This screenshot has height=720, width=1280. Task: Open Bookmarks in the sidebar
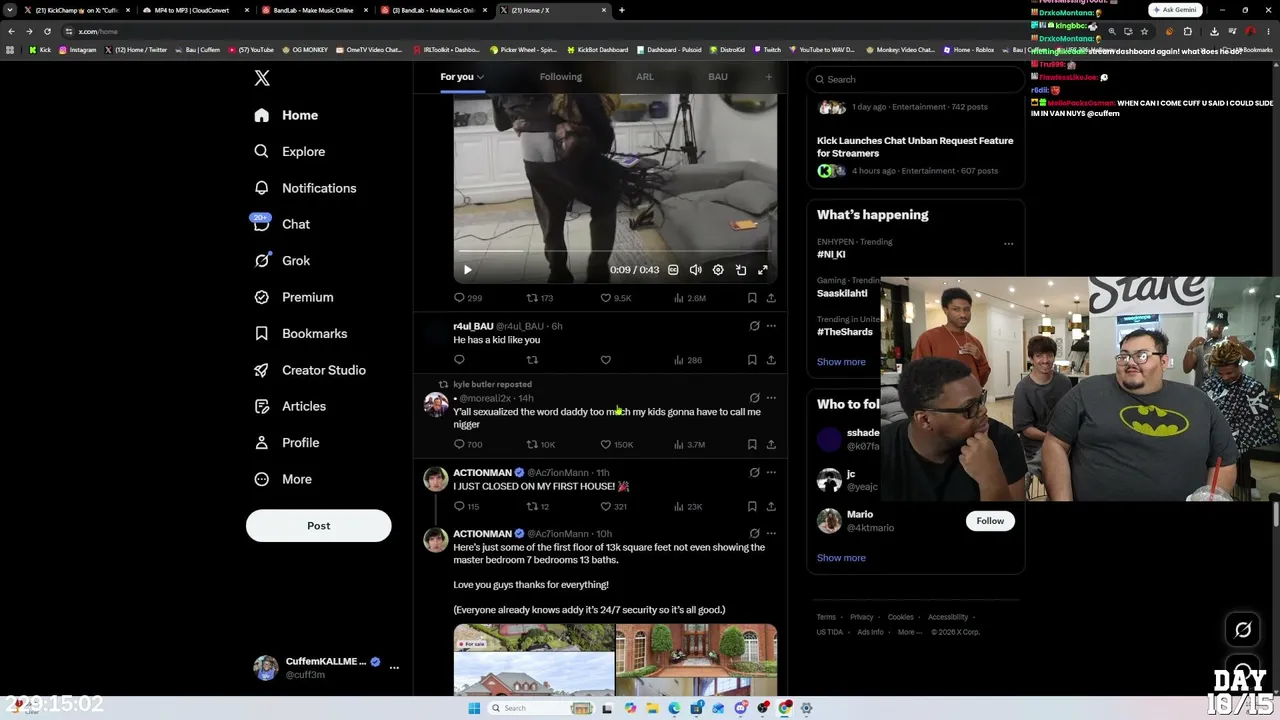pos(301,334)
